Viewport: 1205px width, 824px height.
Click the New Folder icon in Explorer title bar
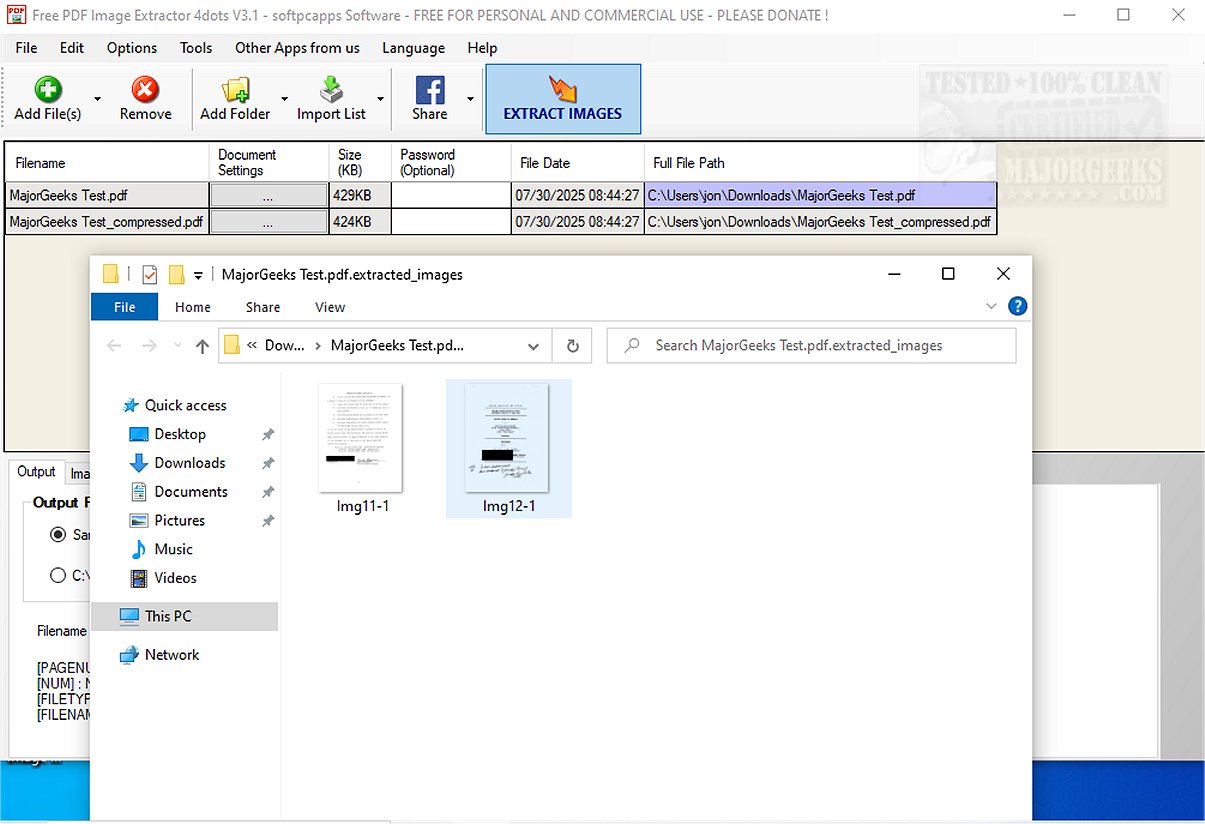tap(176, 274)
